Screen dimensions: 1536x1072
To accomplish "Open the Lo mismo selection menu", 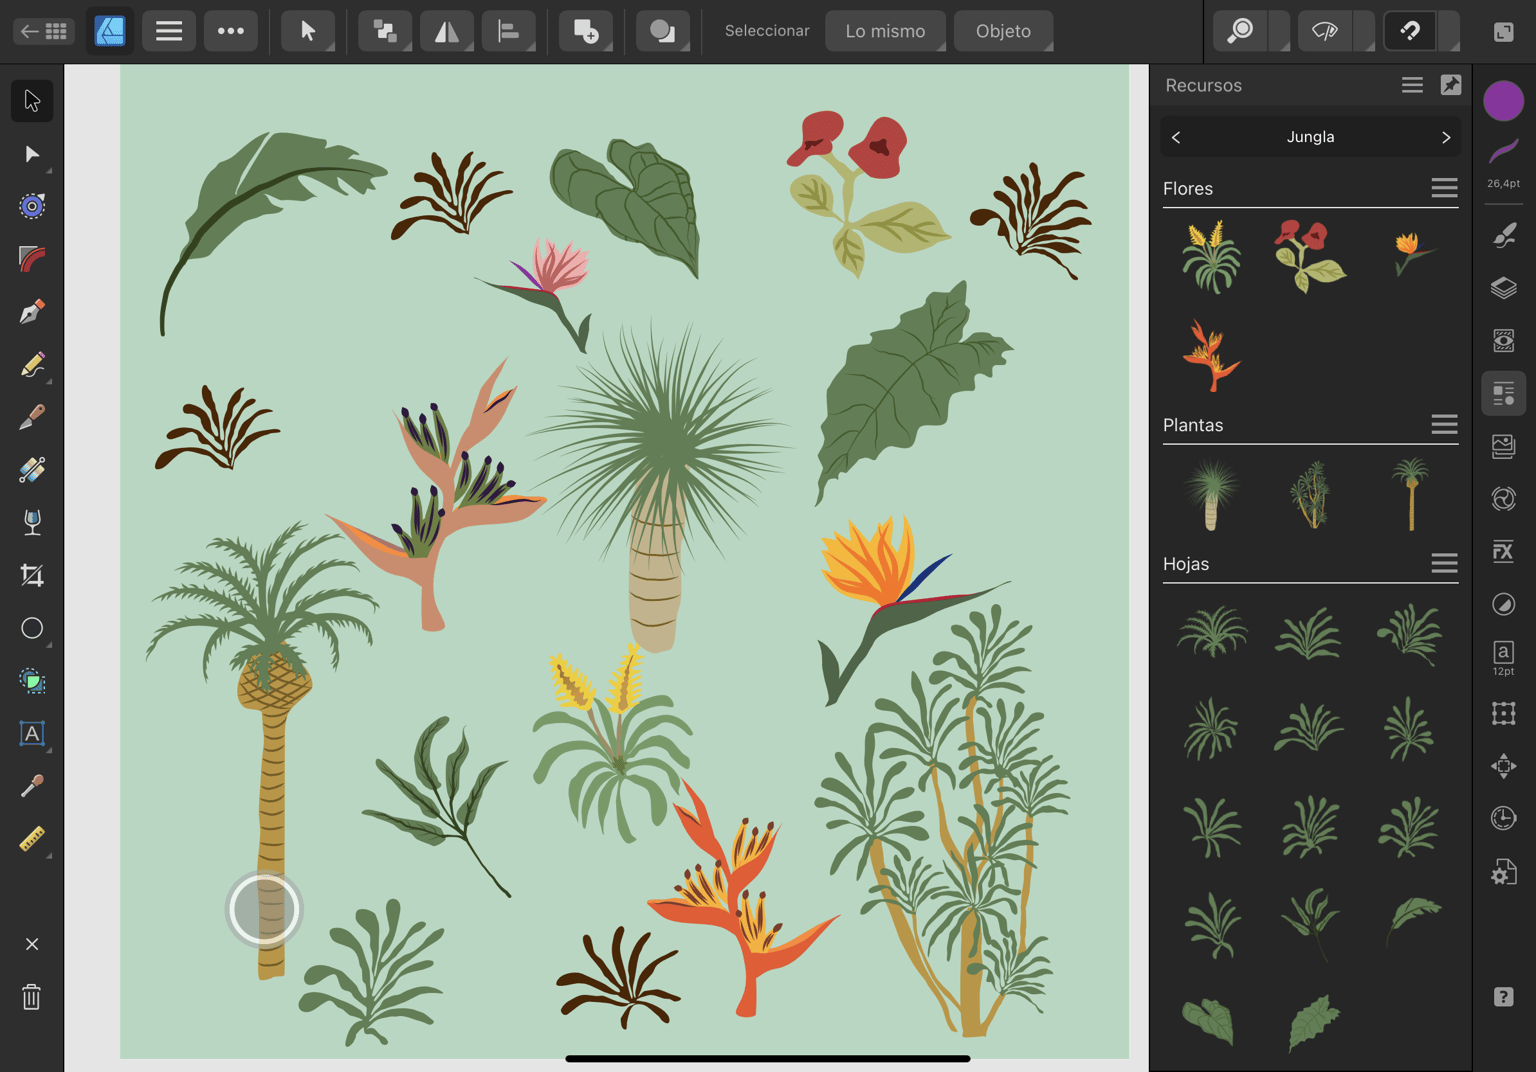I will coord(886,31).
